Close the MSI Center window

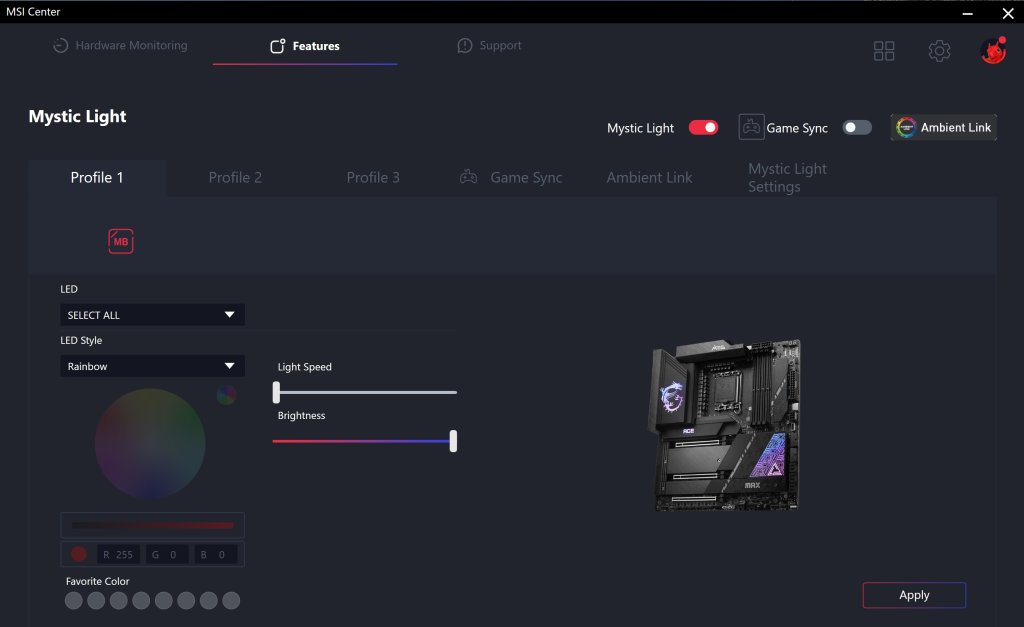[x=1008, y=12]
